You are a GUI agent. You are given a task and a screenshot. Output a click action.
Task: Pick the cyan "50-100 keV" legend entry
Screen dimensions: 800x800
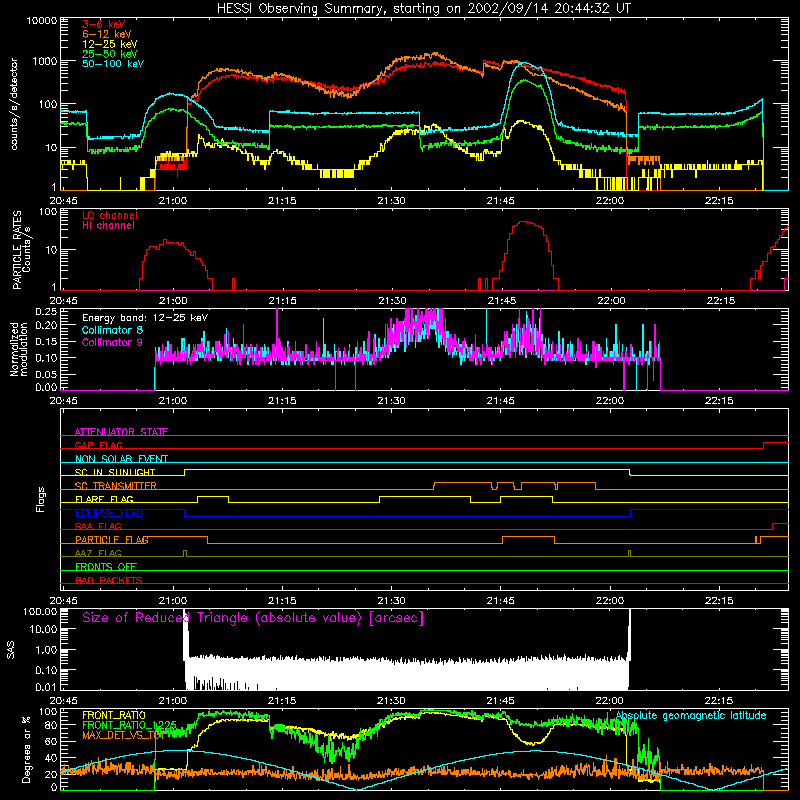pos(113,64)
